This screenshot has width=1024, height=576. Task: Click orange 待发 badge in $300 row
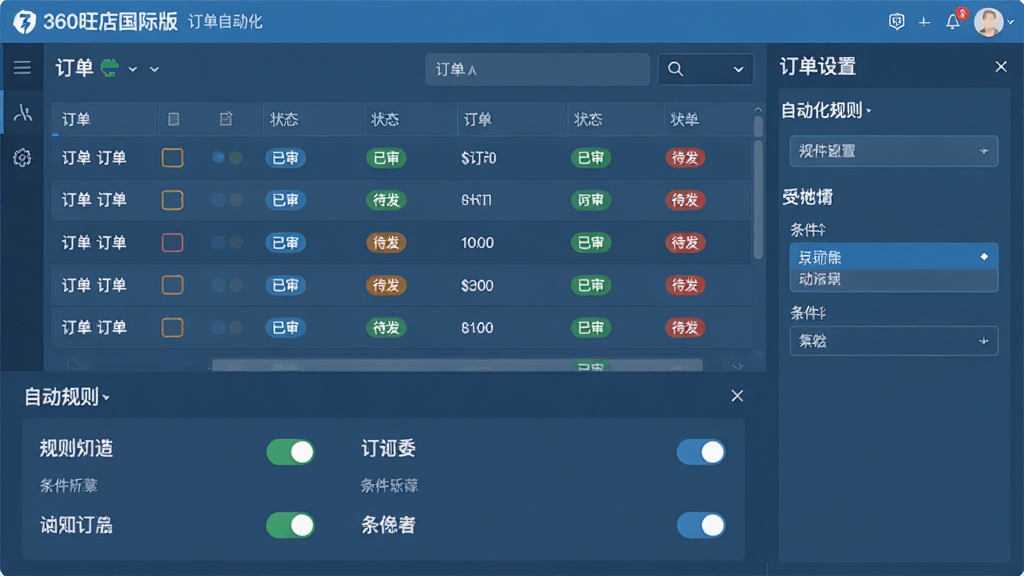pos(386,285)
